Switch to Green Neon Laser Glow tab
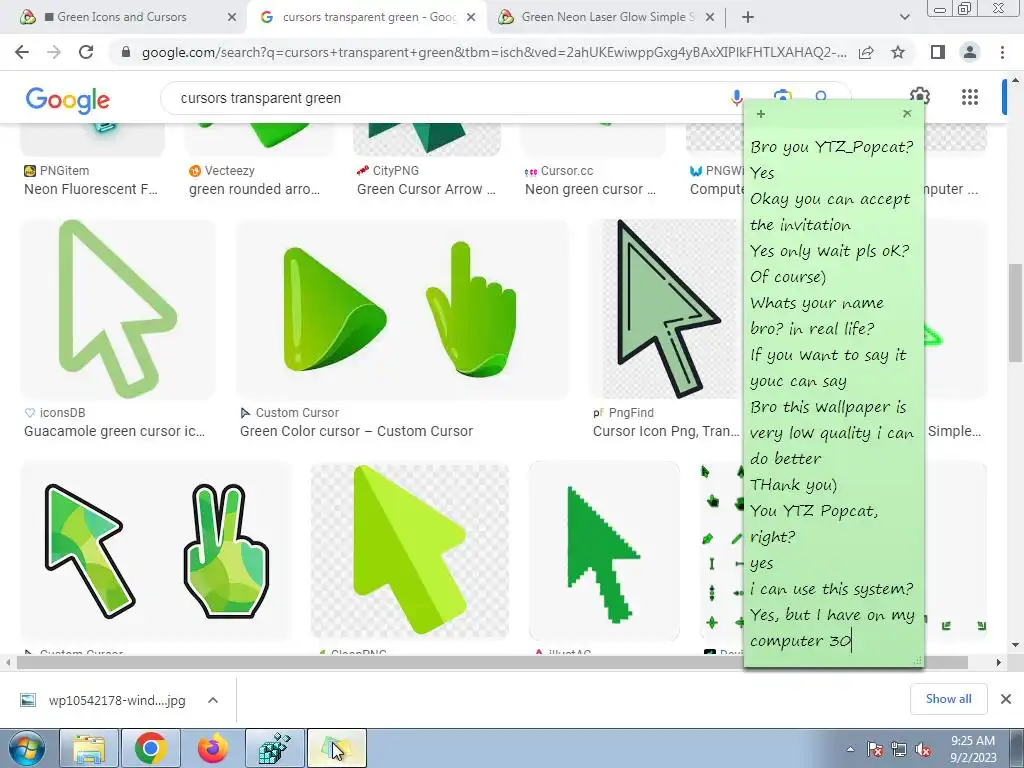 point(607,17)
